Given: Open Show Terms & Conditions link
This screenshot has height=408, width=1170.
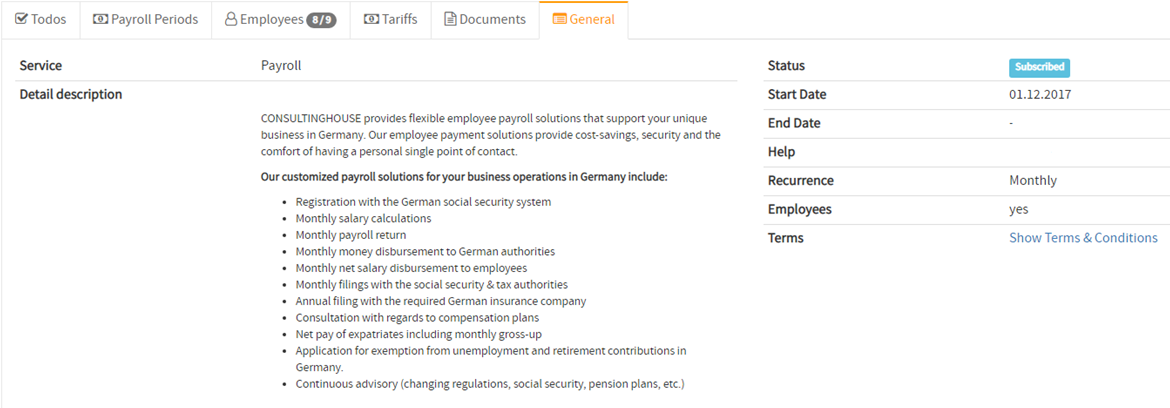Looking at the screenshot, I should (1083, 238).
